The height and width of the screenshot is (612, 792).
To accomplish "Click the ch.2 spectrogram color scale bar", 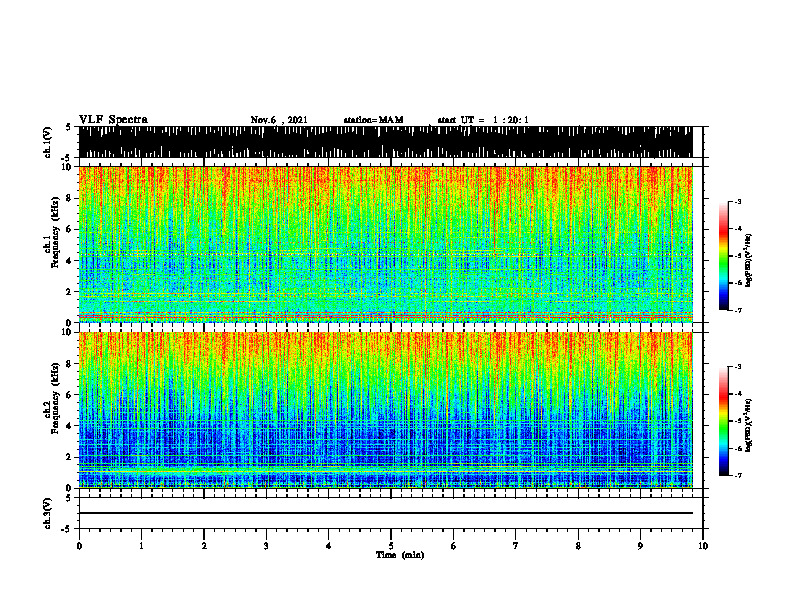I will coord(724,421).
